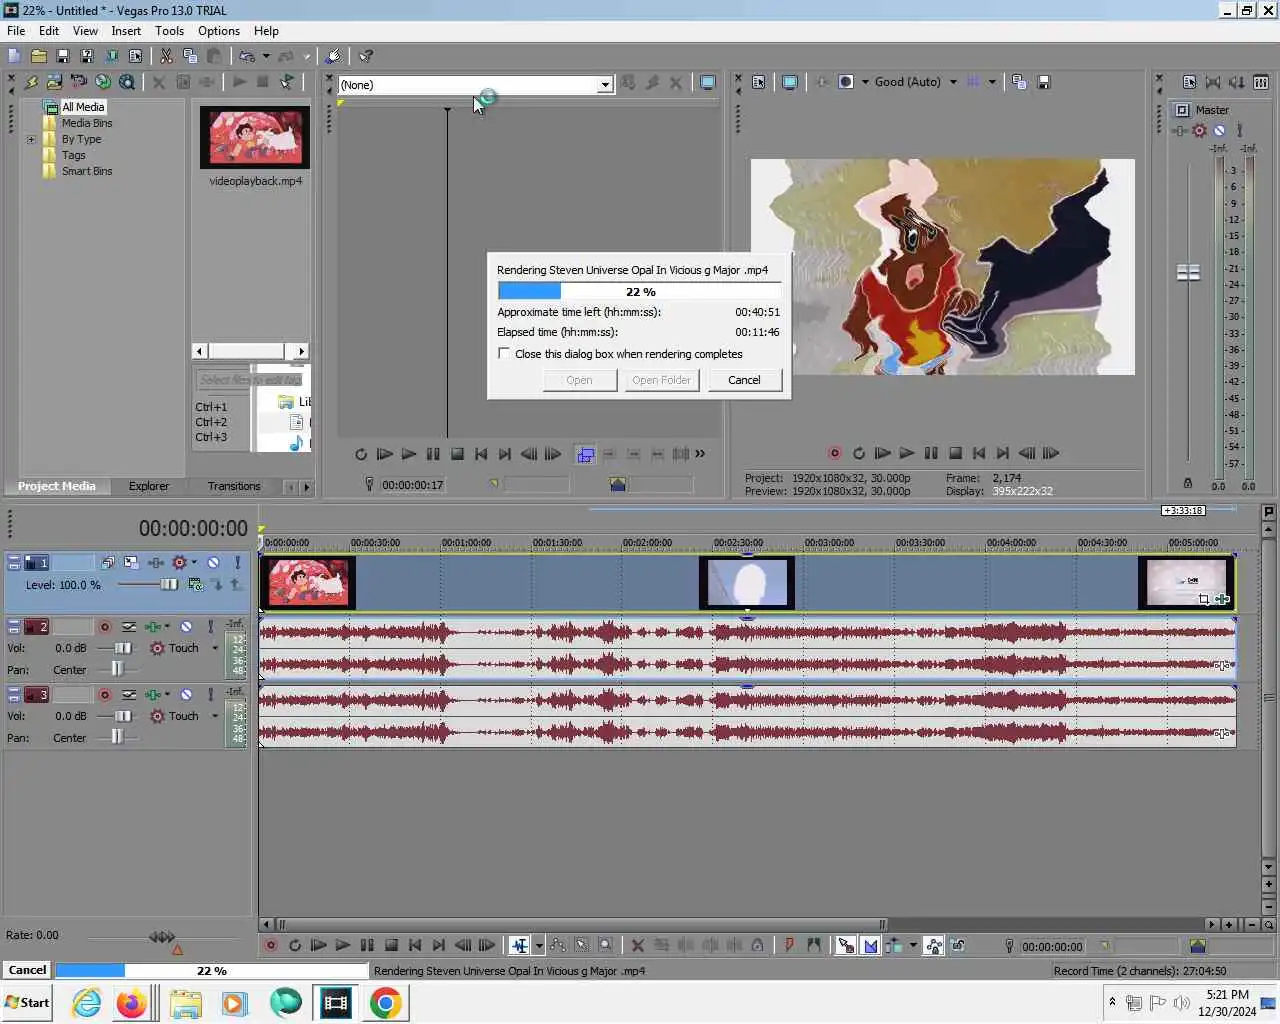Click the New project icon in the main toolbar
The width and height of the screenshot is (1280, 1024).
14,56
